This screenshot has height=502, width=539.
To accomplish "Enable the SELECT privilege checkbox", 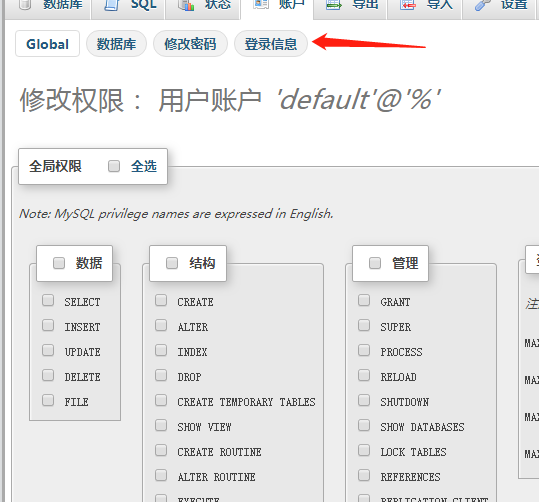I will 48,300.
